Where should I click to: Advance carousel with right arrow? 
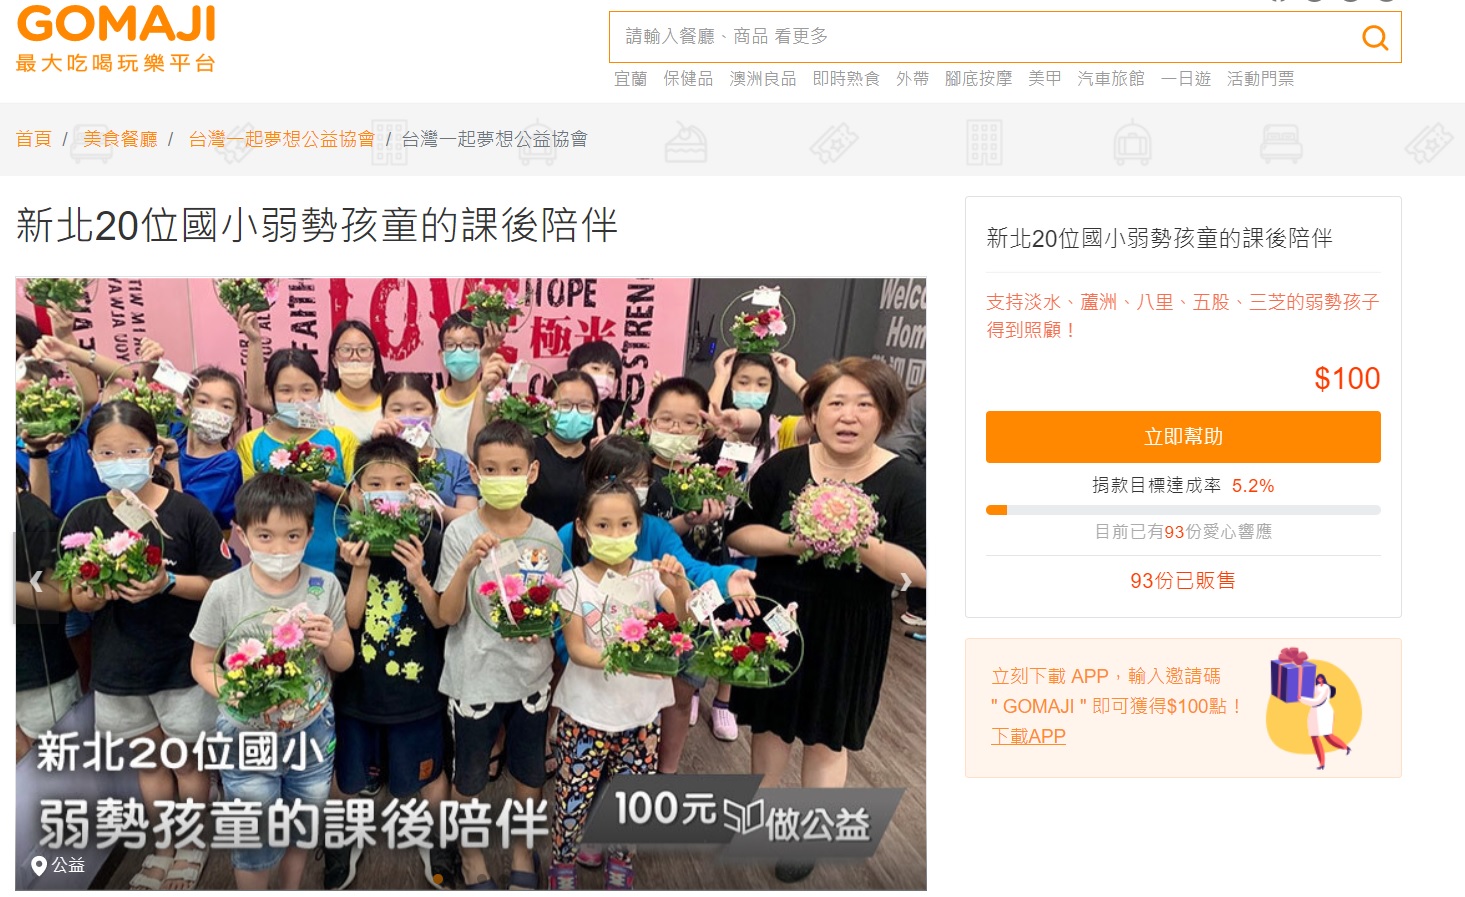906,582
